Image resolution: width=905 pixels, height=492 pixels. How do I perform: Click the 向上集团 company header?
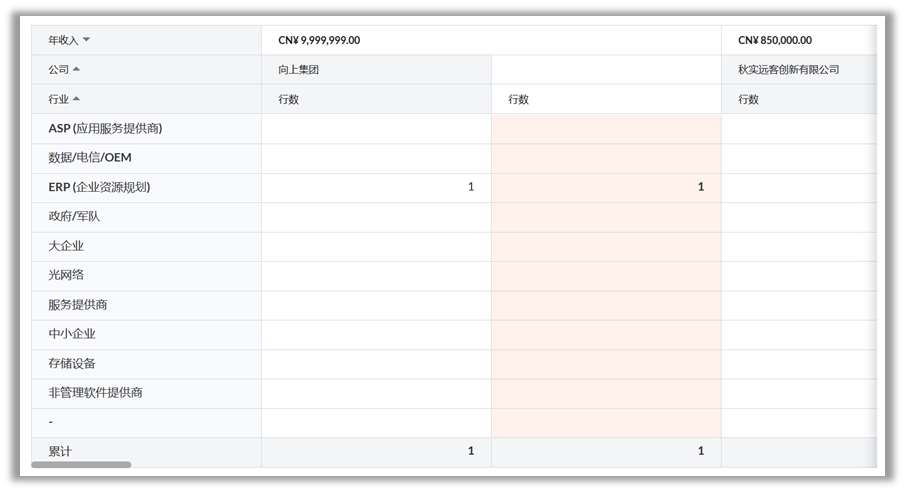click(x=298, y=70)
